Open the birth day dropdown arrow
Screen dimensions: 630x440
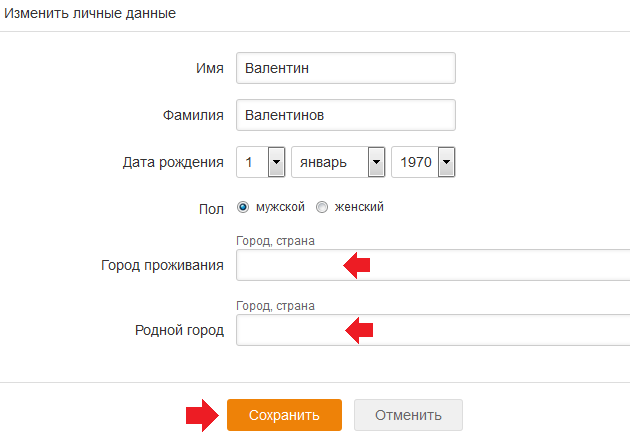coord(276,162)
